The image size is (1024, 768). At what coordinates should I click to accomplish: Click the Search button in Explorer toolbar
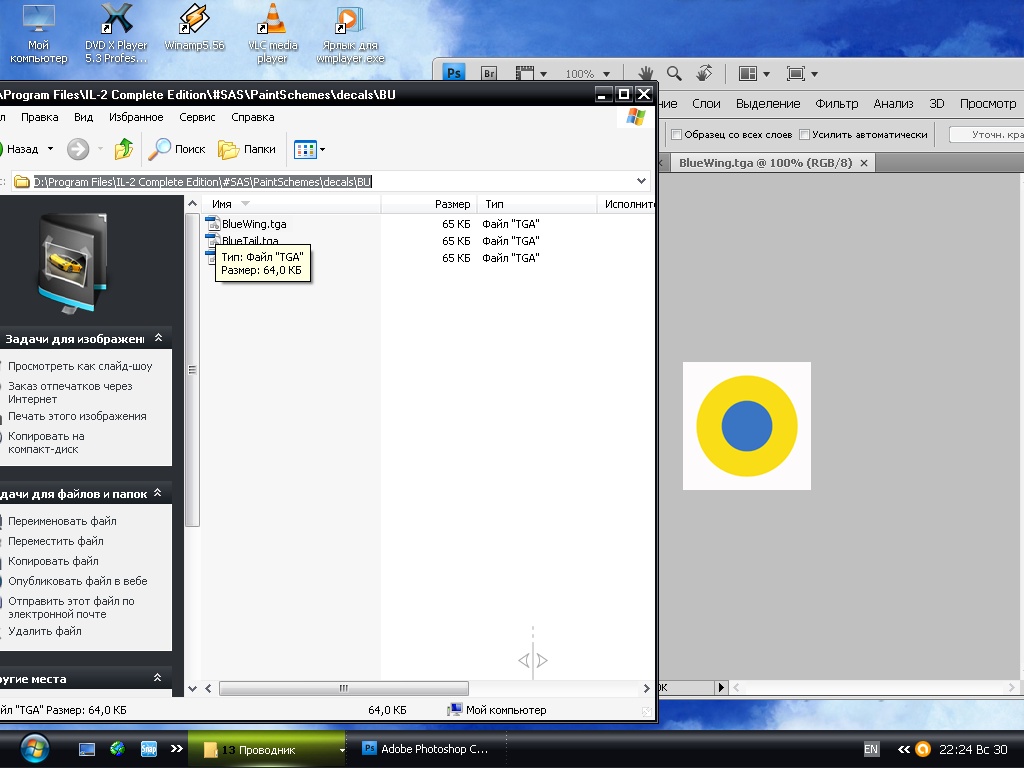[177, 149]
